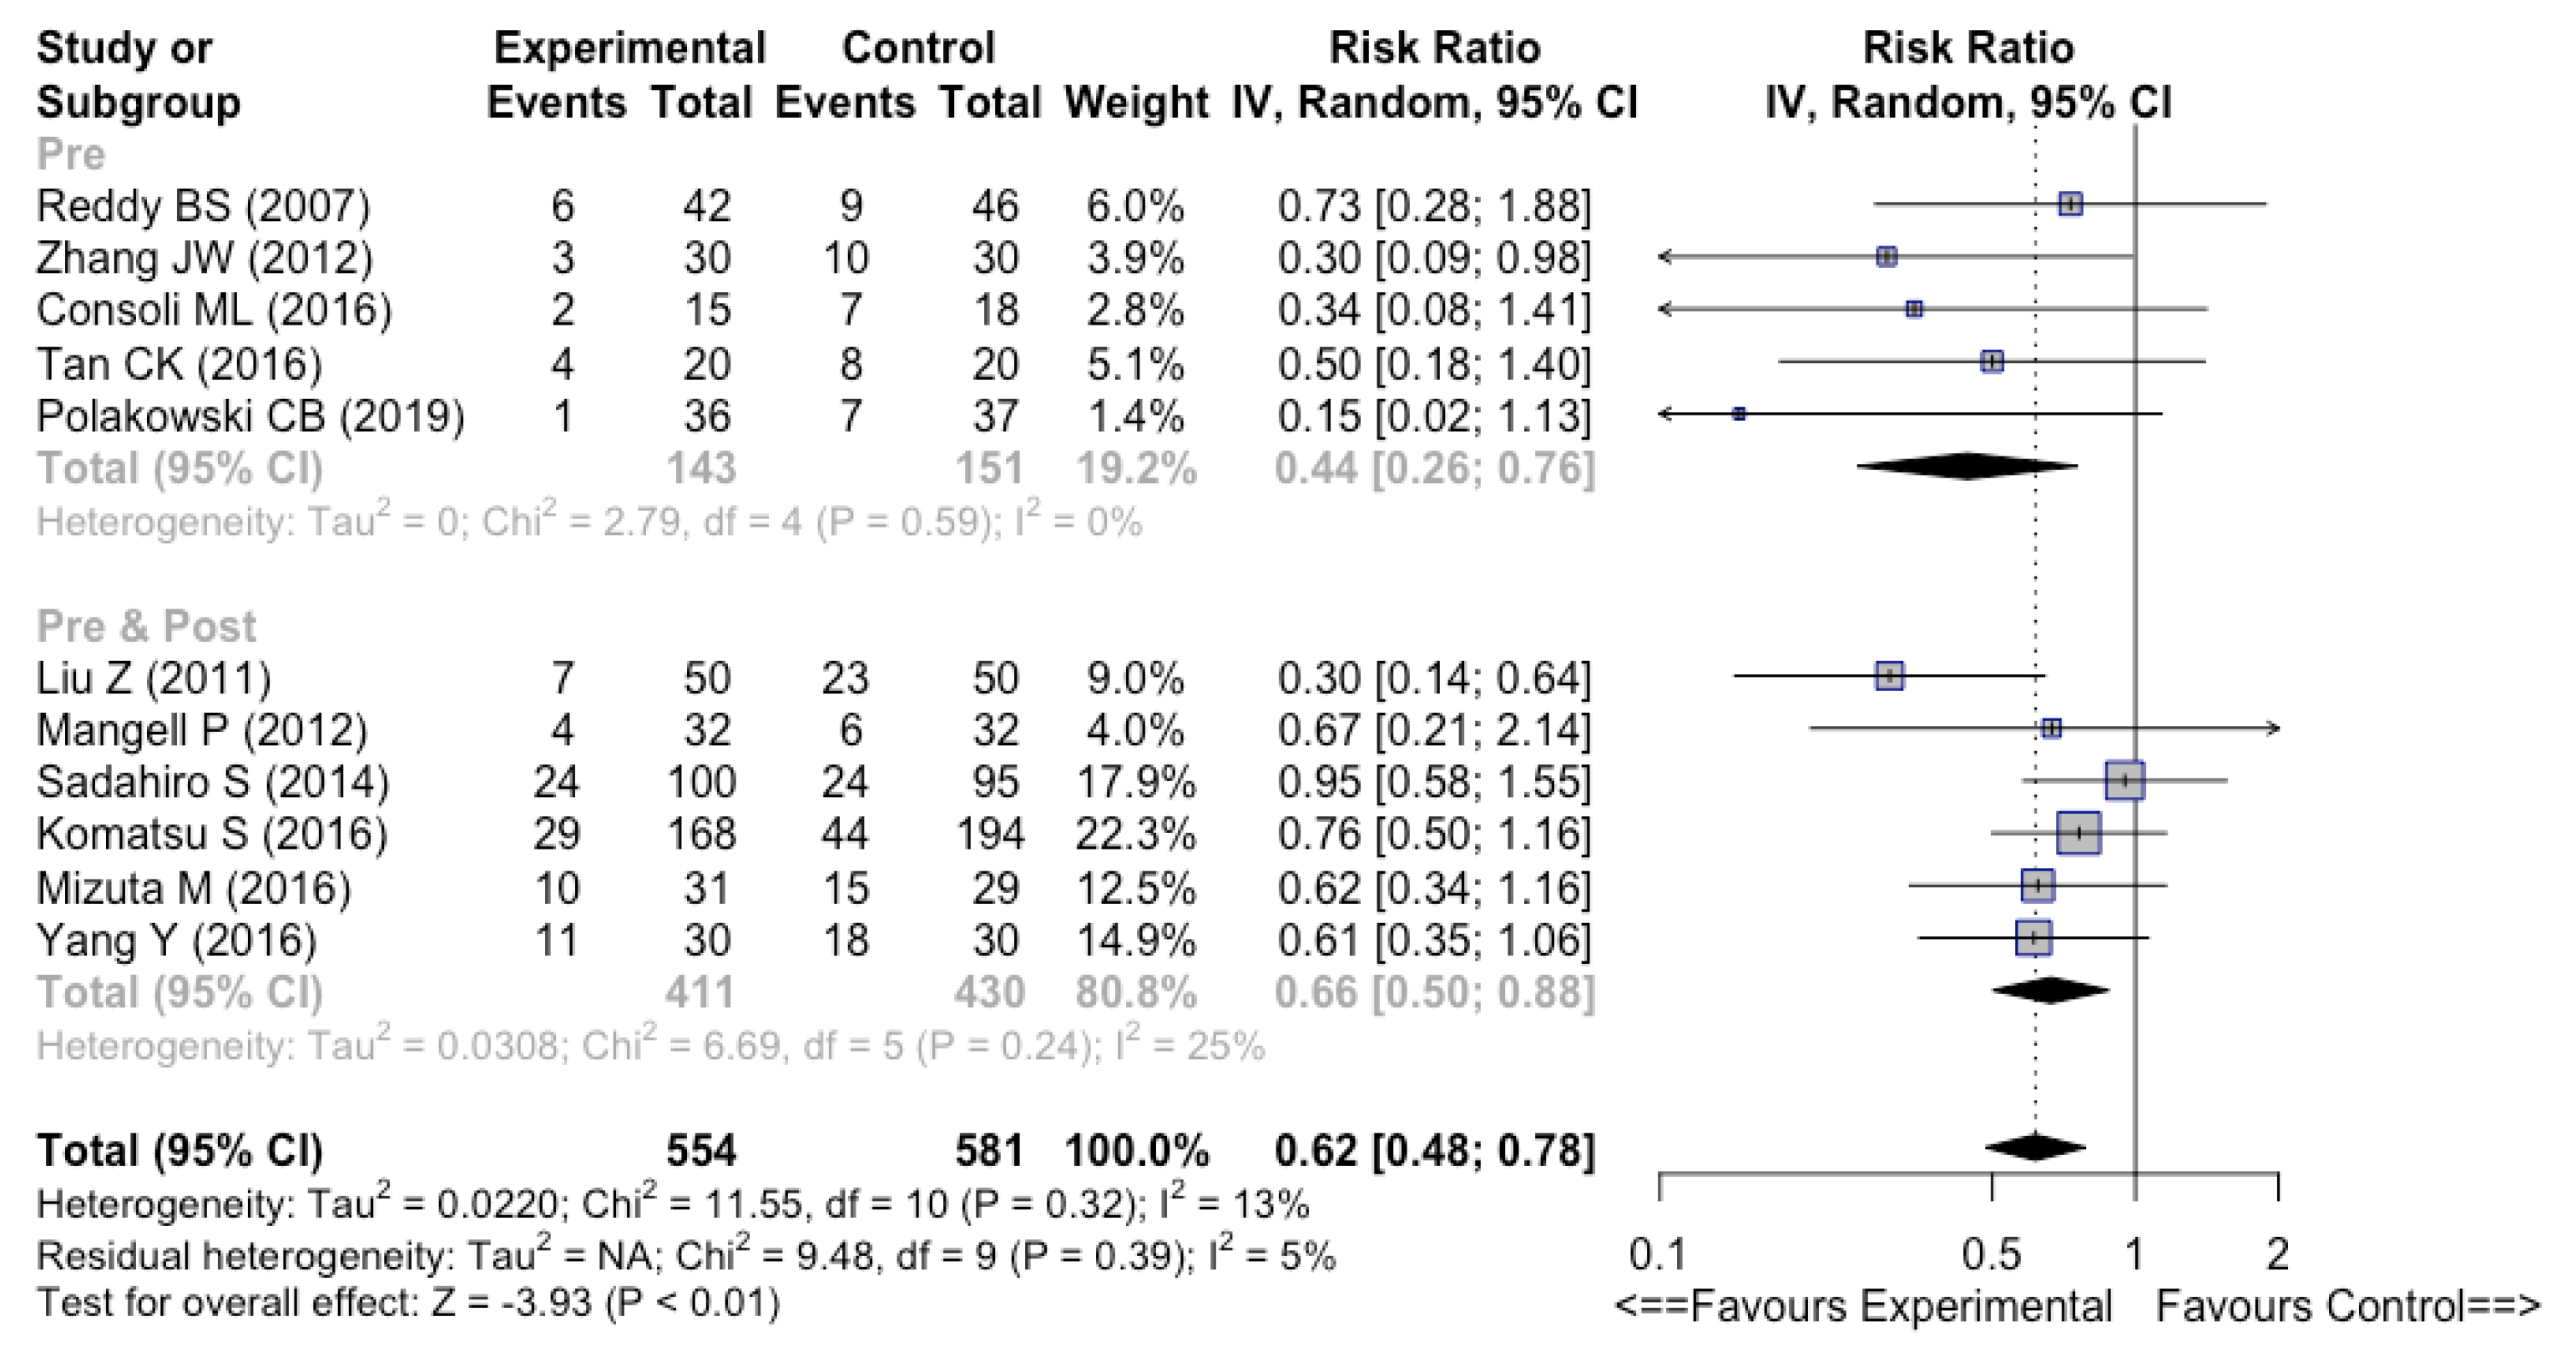Viewport: 2576px width, 1352px height.
Task: Select the "Favours Control==>" axis label
Action: 2347,1306
